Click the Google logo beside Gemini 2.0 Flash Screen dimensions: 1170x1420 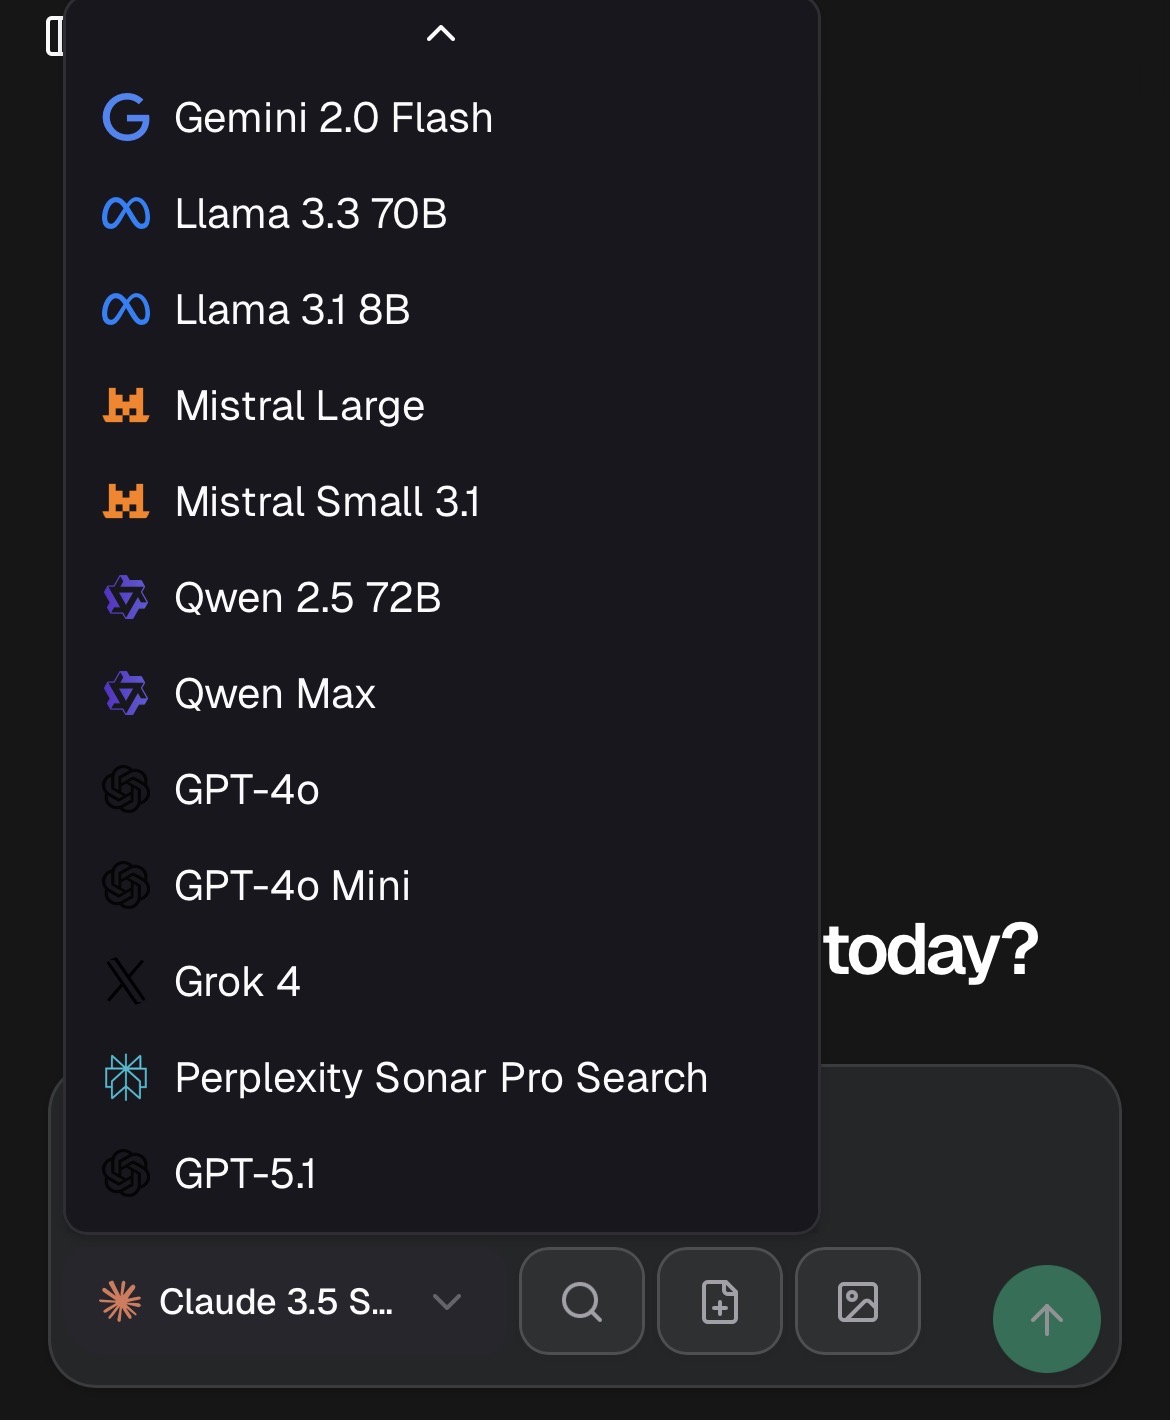126,118
